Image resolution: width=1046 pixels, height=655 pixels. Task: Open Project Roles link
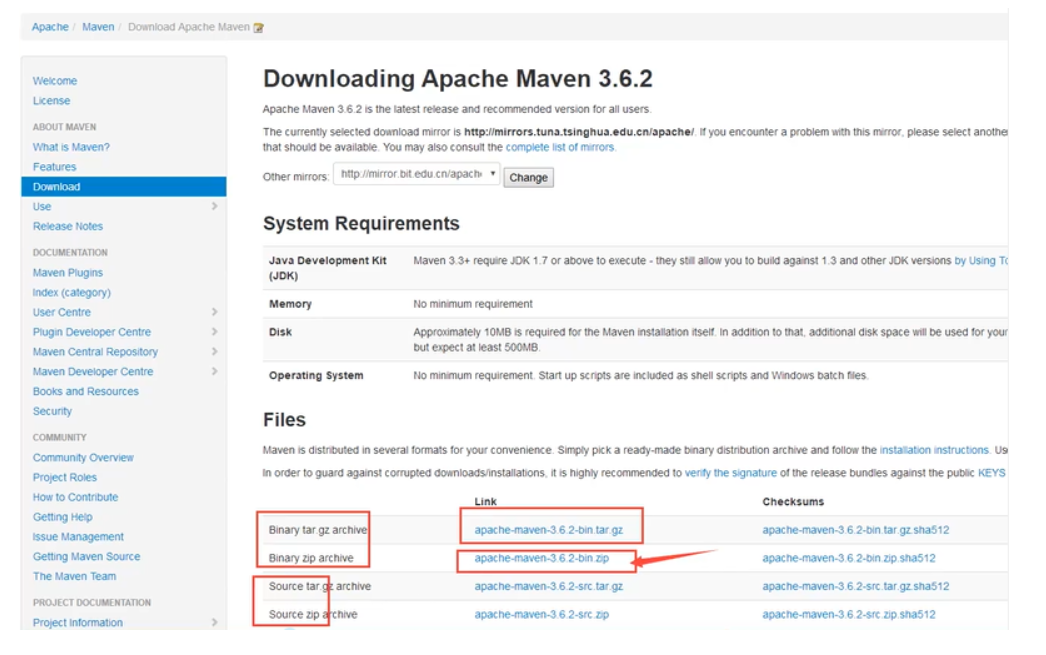tap(65, 478)
